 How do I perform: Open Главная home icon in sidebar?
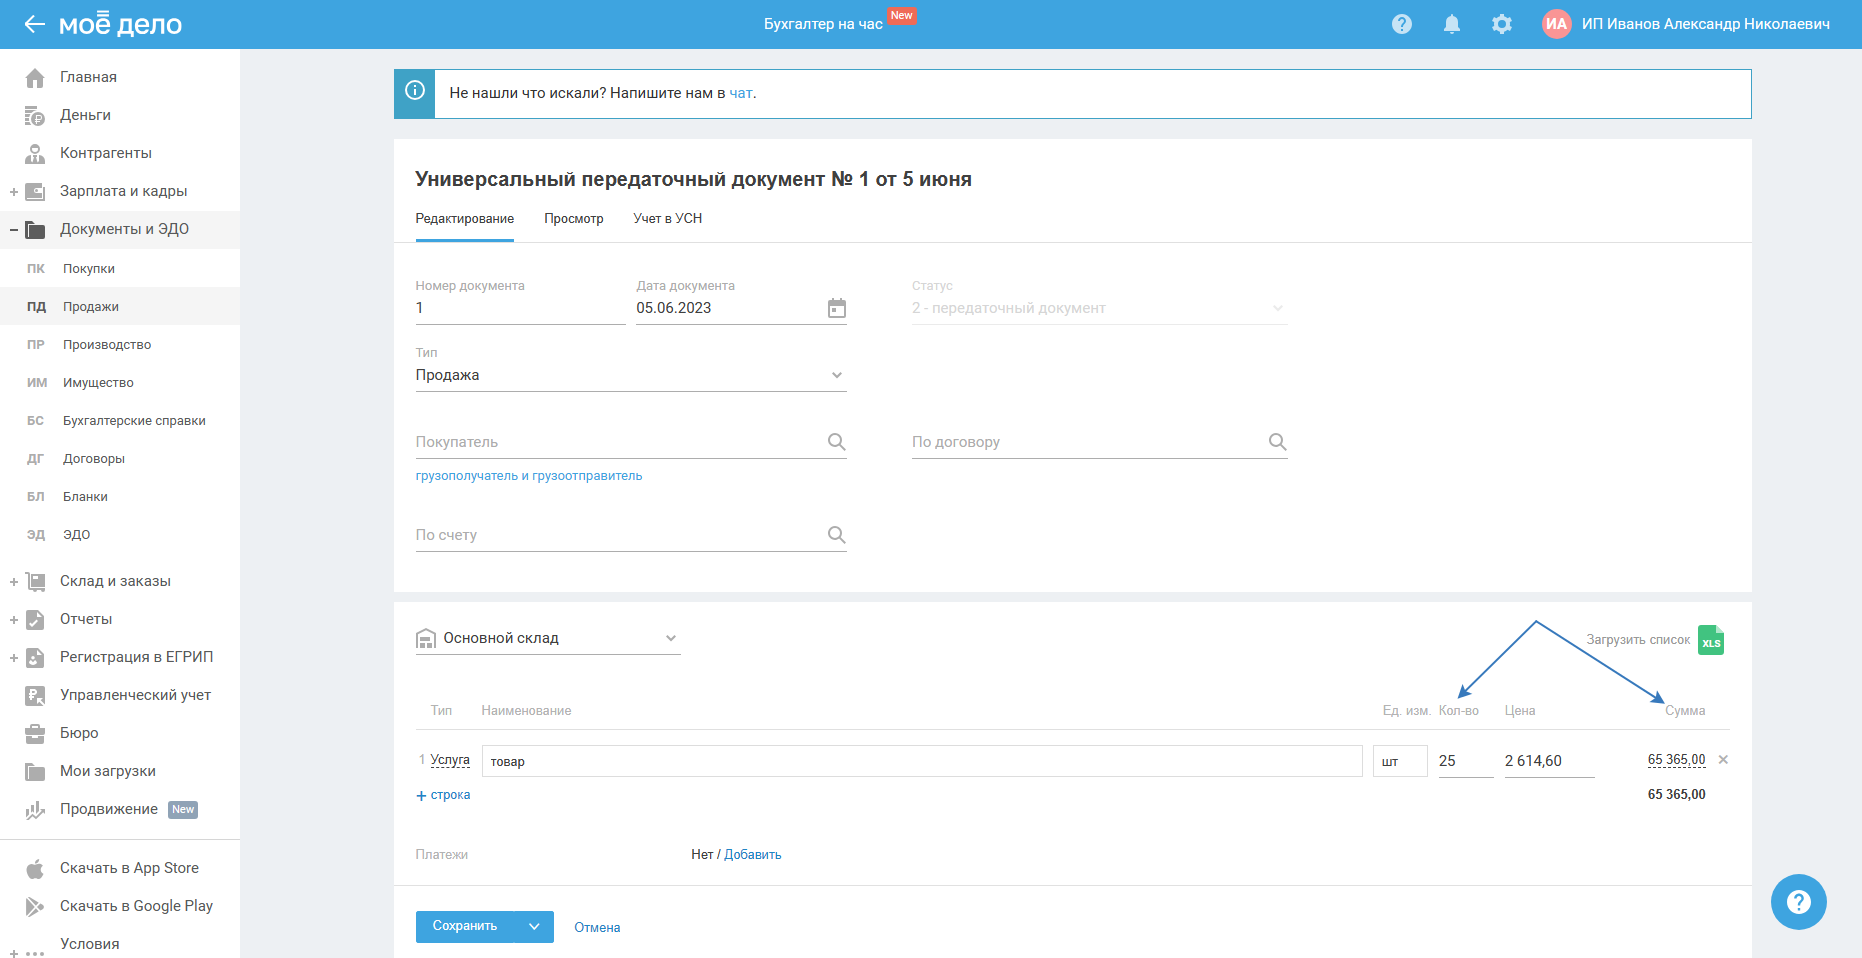tap(35, 77)
